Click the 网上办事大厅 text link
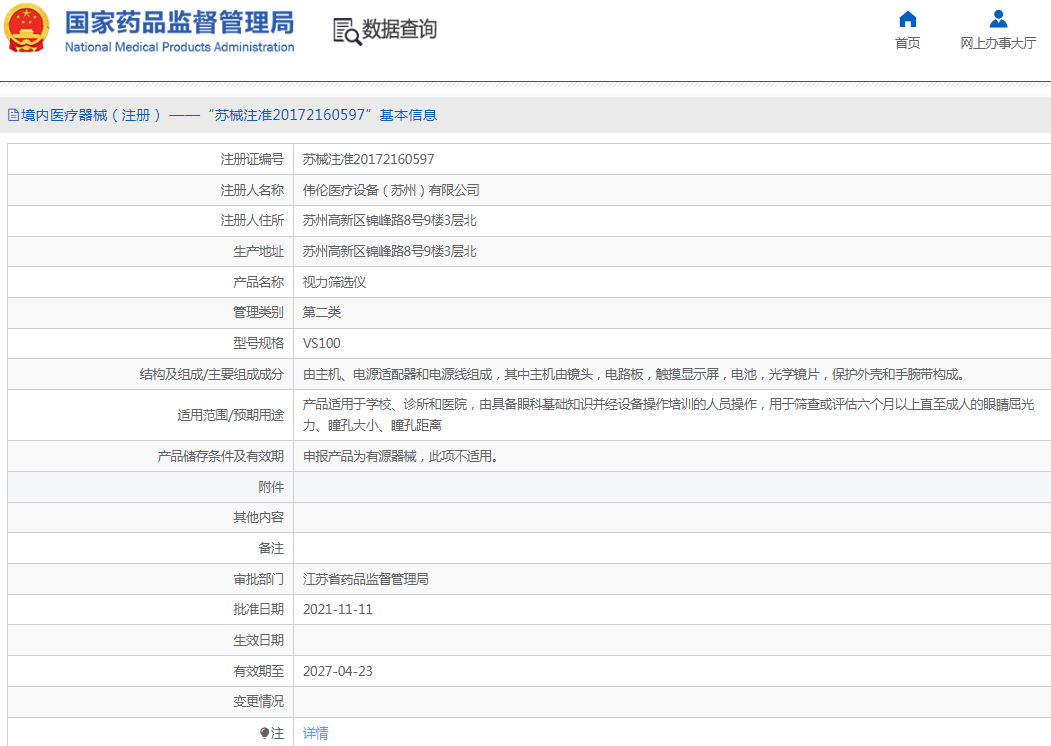The width and height of the screenshot is (1051, 746). tap(998, 43)
